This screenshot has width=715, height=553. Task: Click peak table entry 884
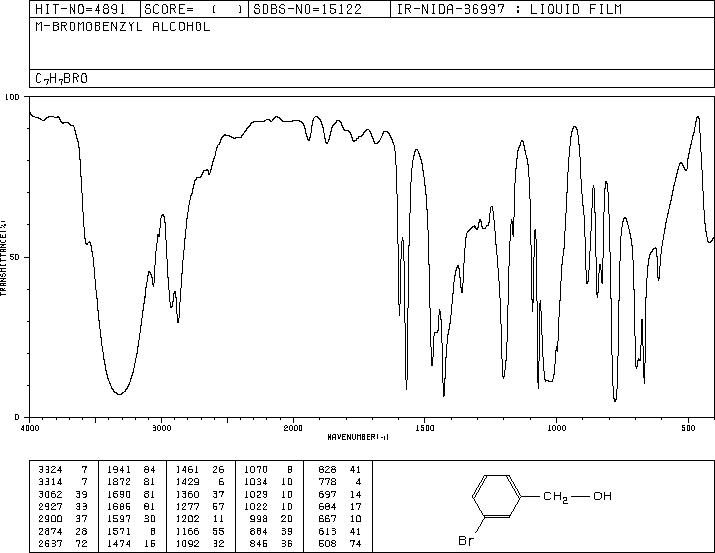(x=259, y=531)
